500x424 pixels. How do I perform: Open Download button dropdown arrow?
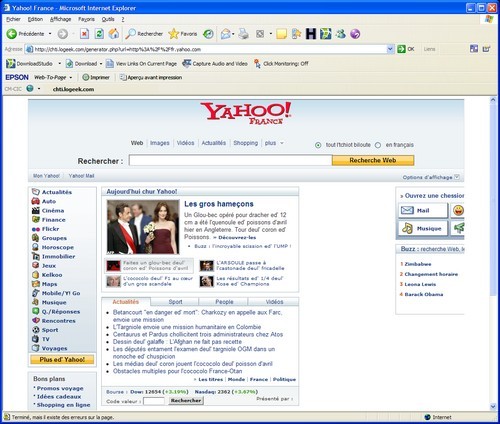coord(101,64)
